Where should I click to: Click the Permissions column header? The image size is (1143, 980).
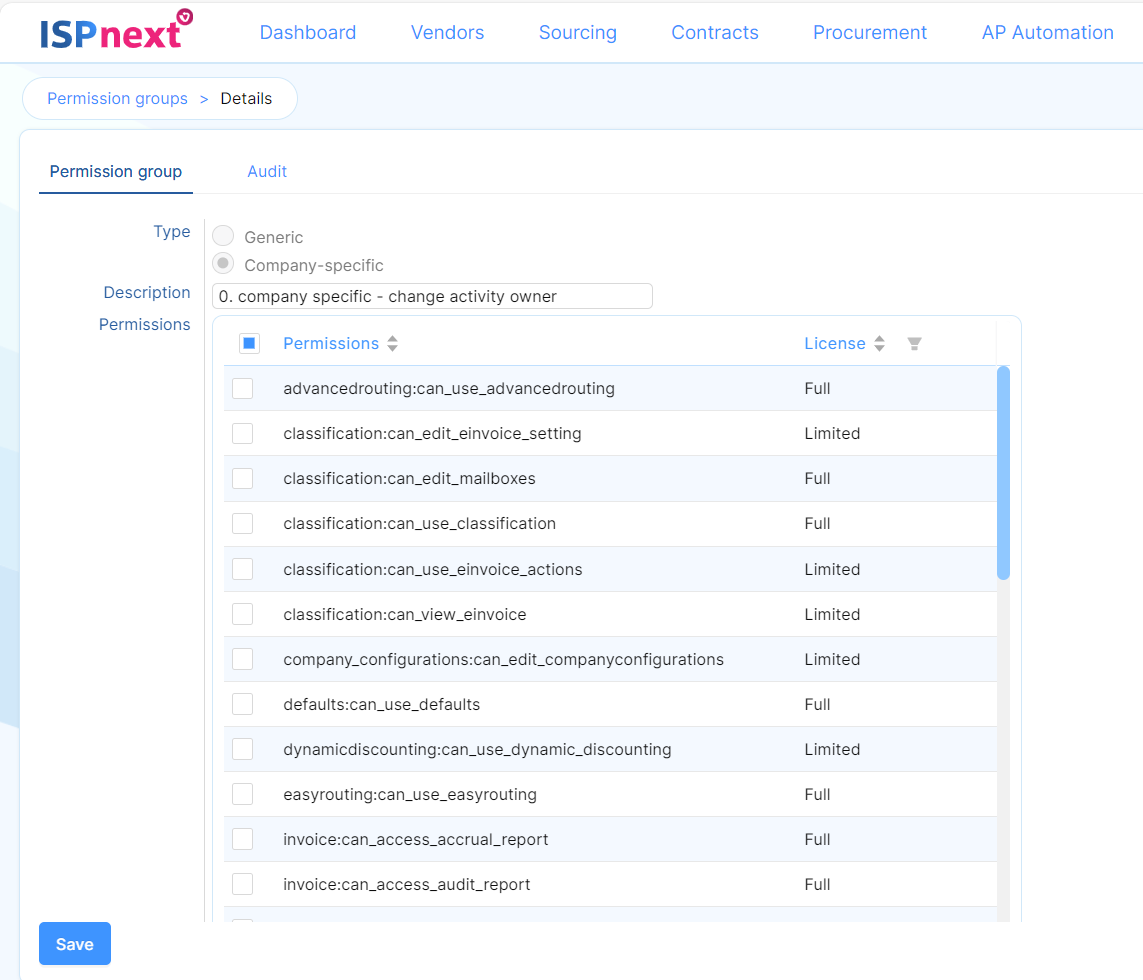coord(331,343)
